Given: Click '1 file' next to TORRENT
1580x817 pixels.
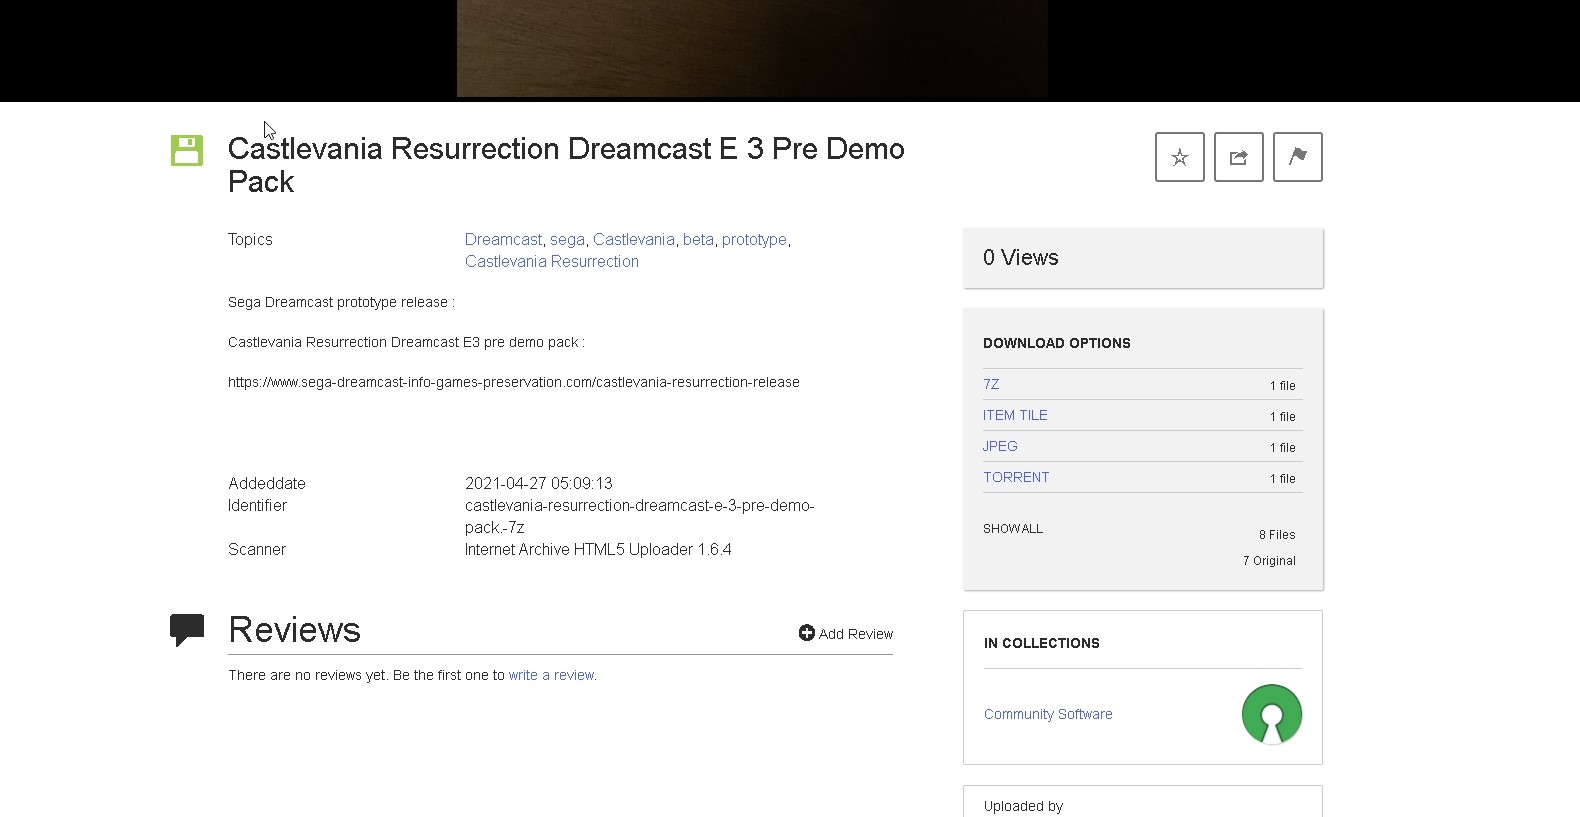Looking at the screenshot, I should click(x=1283, y=479).
